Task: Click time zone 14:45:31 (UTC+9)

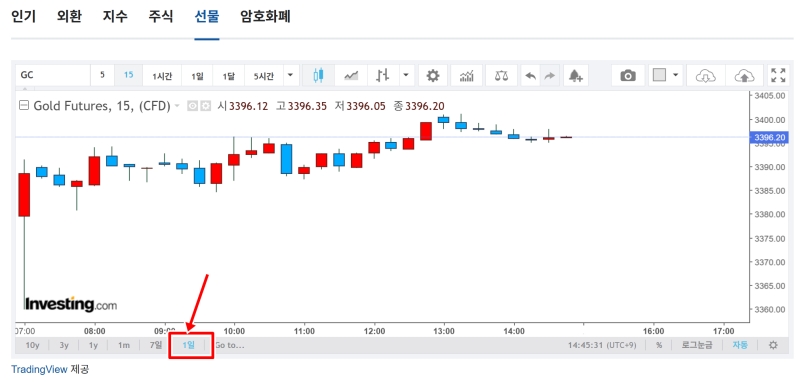Action: coord(602,345)
